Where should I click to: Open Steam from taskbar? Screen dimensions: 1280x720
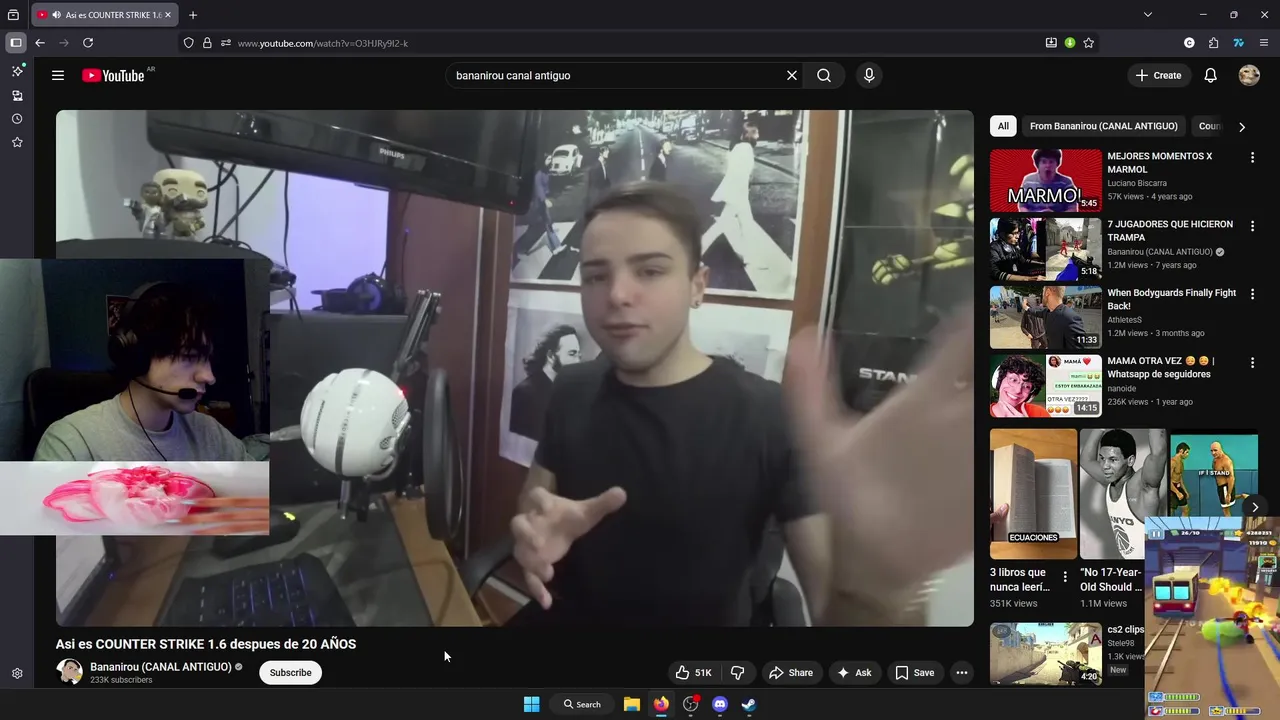point(749,704)
